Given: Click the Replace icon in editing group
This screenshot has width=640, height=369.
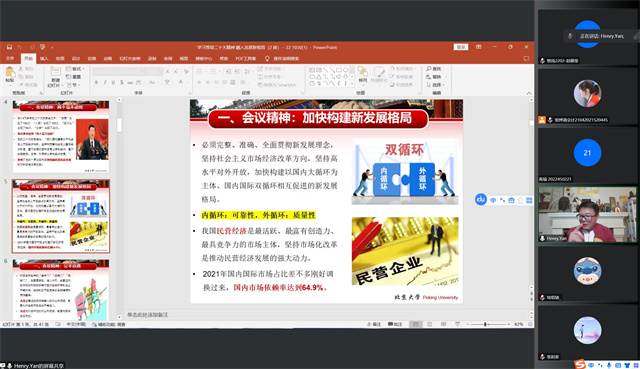Looking at the screenshot, I should tap(429, 77).
